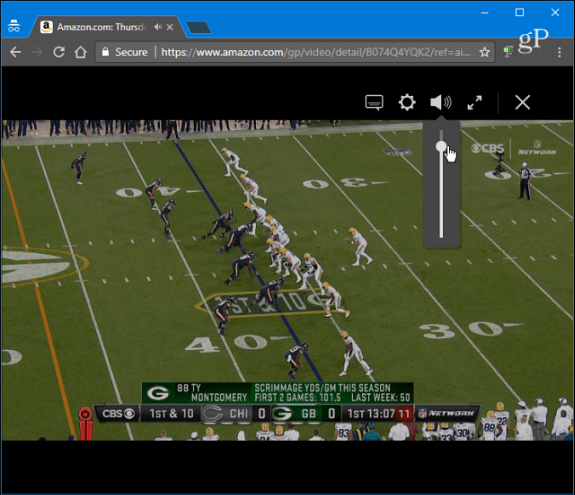Click the incognito icon at top left
The image size is (575, 495).
14,26
